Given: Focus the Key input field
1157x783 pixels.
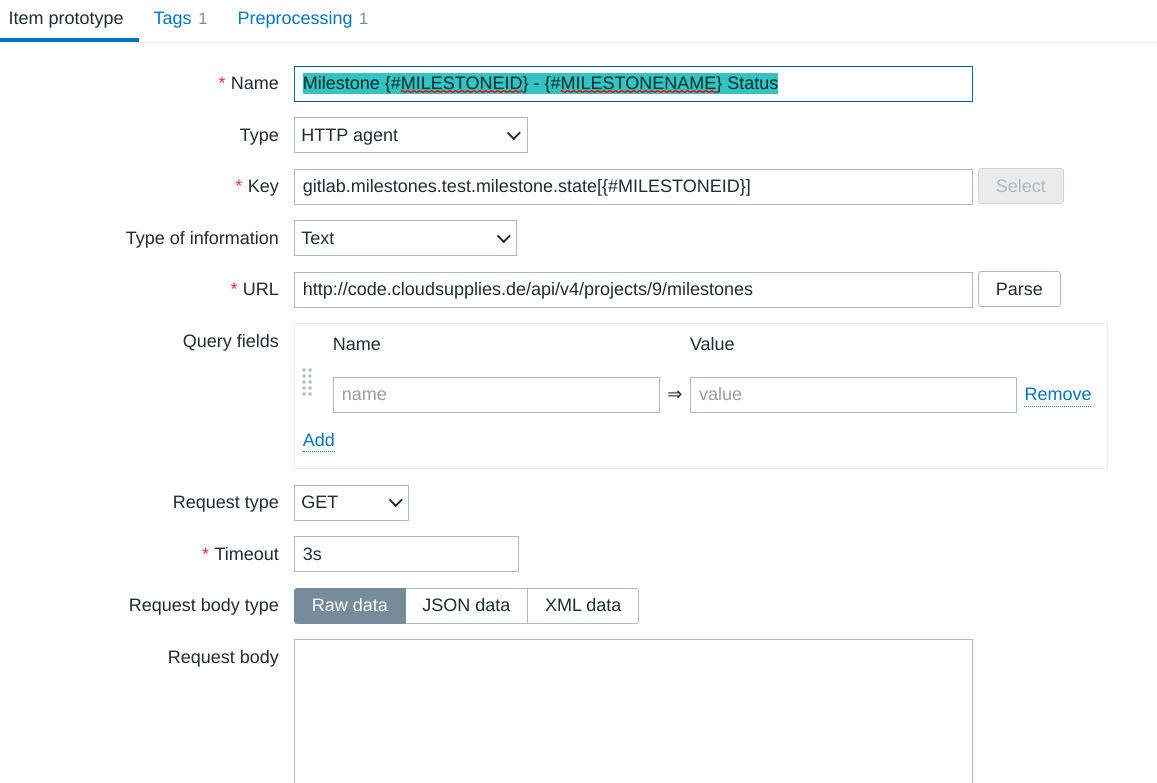Looking at the screenshot, I should (632, 186).
